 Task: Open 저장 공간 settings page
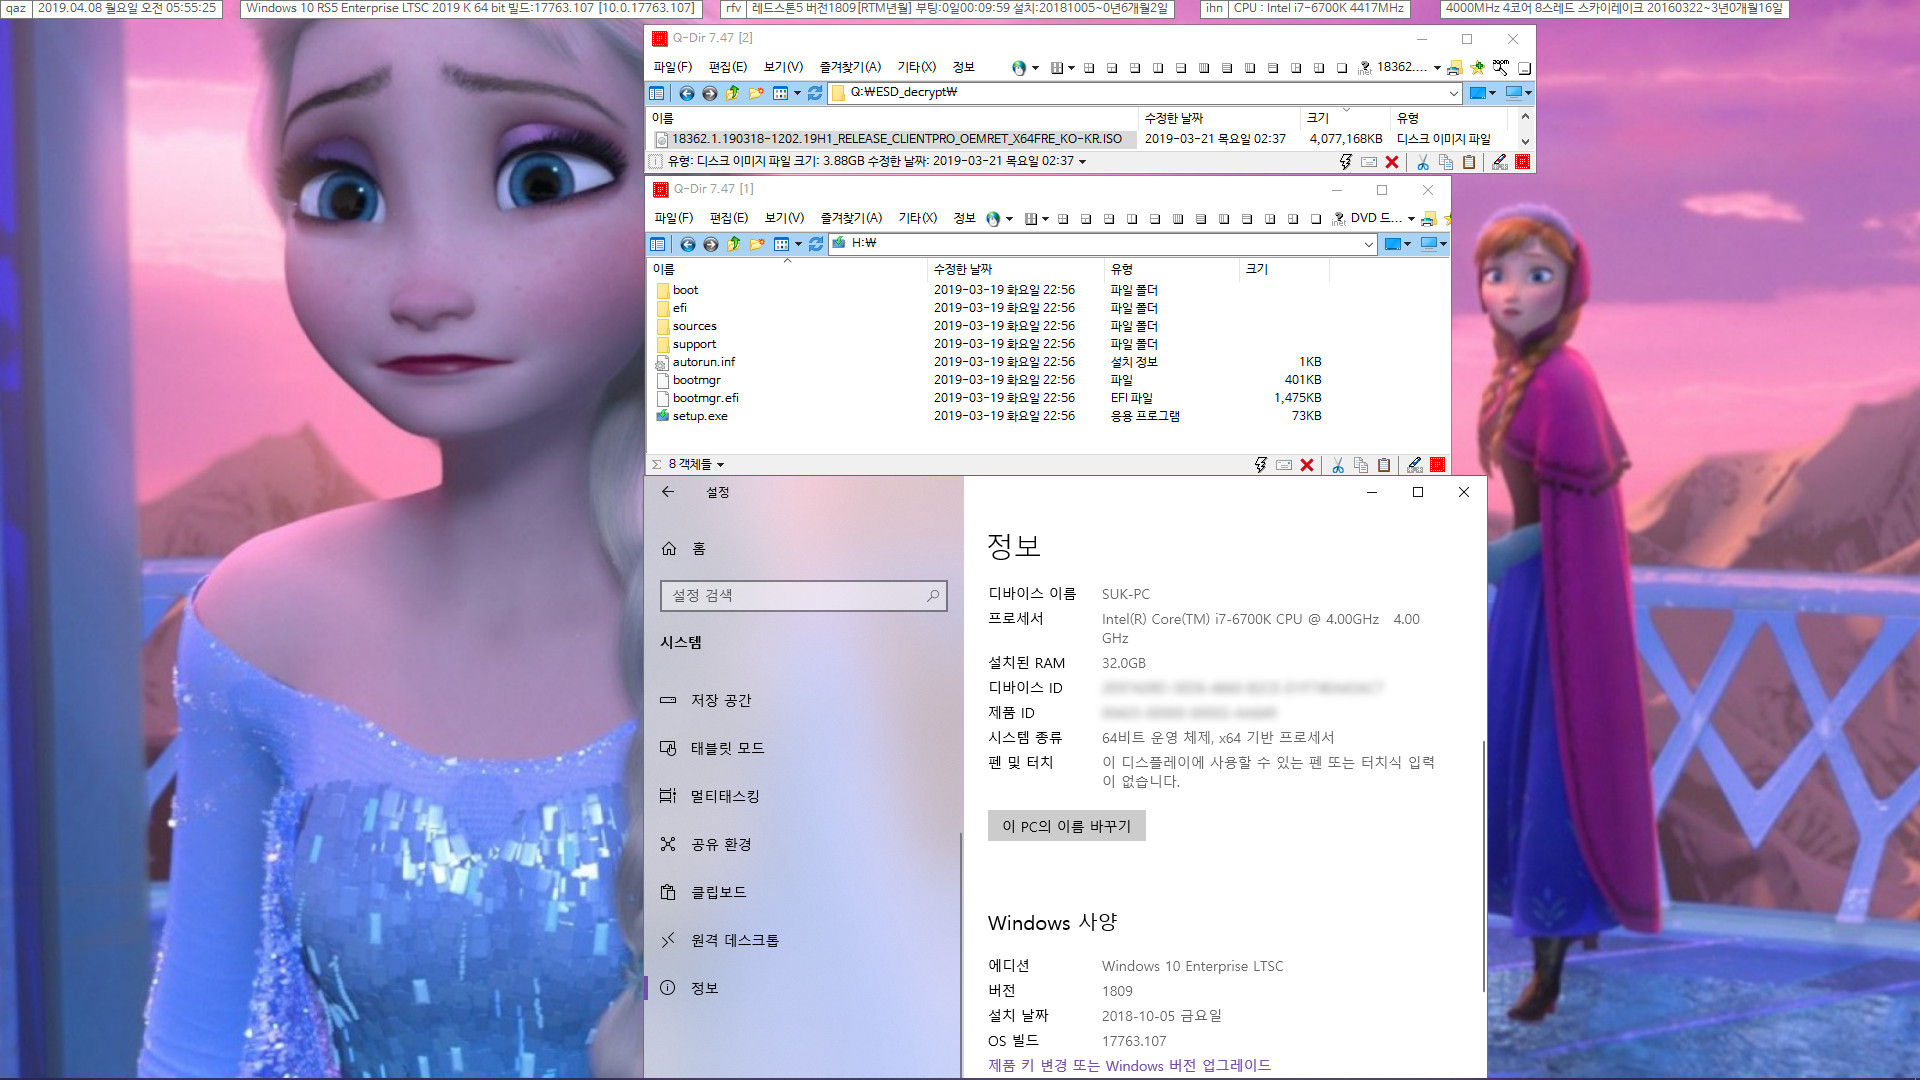(802, 700)
